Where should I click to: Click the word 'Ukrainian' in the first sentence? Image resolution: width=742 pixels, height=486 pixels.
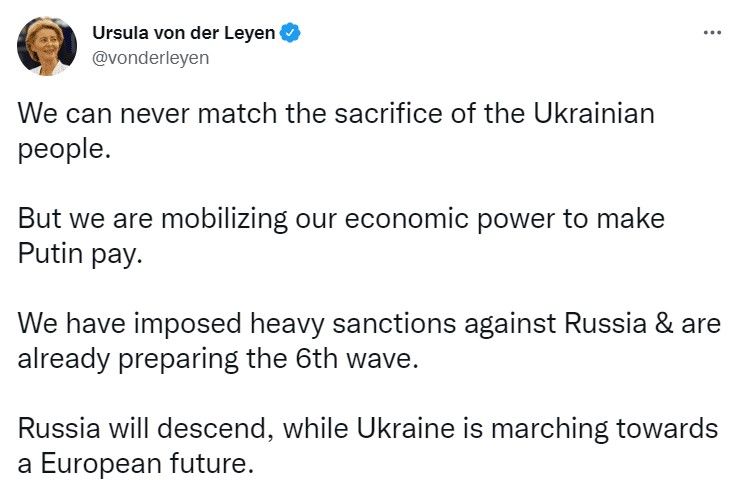pos(594,114)
